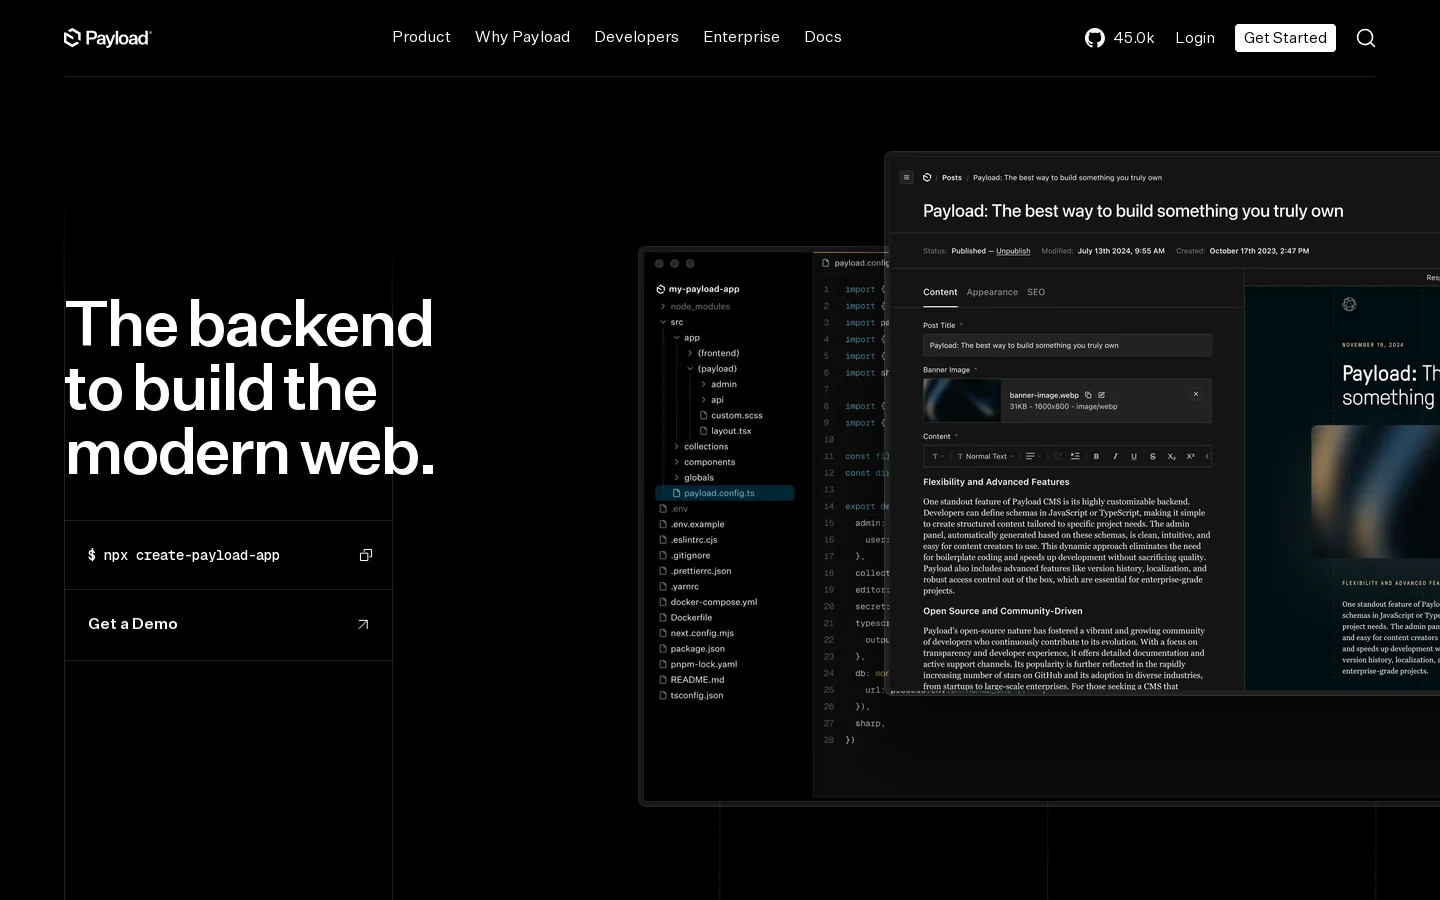Click the indent icon in the editor toolbar
The width and height of the screenshot is (1440, 900).
1075,456
